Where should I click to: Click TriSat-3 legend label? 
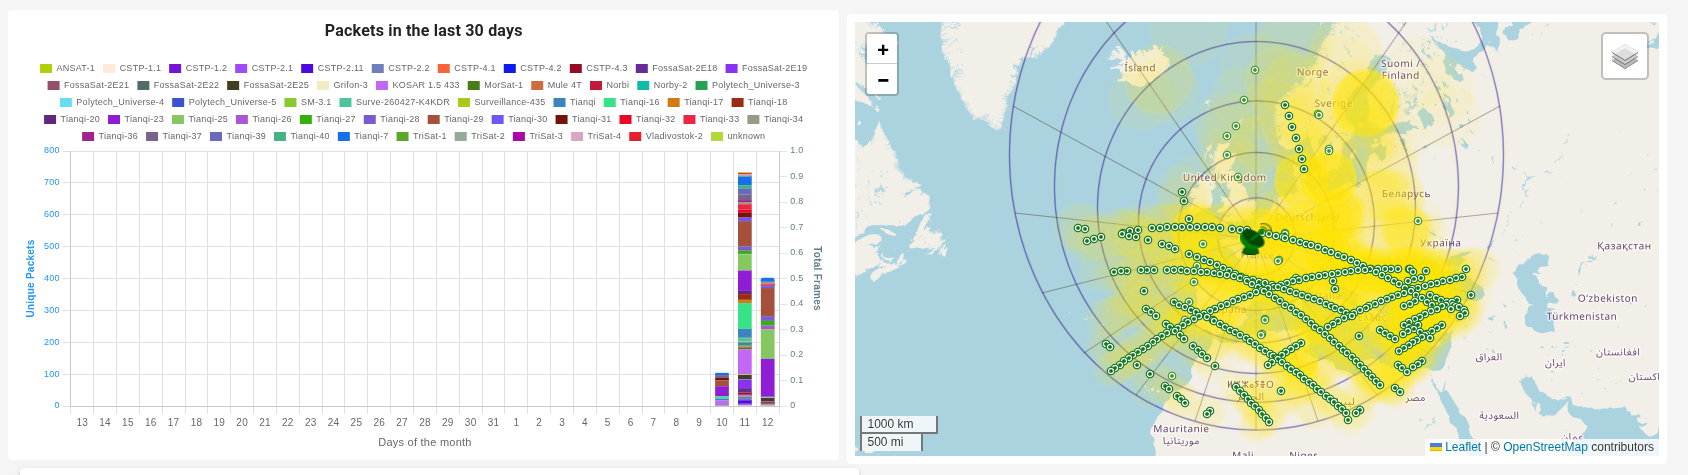pos(546,136)
